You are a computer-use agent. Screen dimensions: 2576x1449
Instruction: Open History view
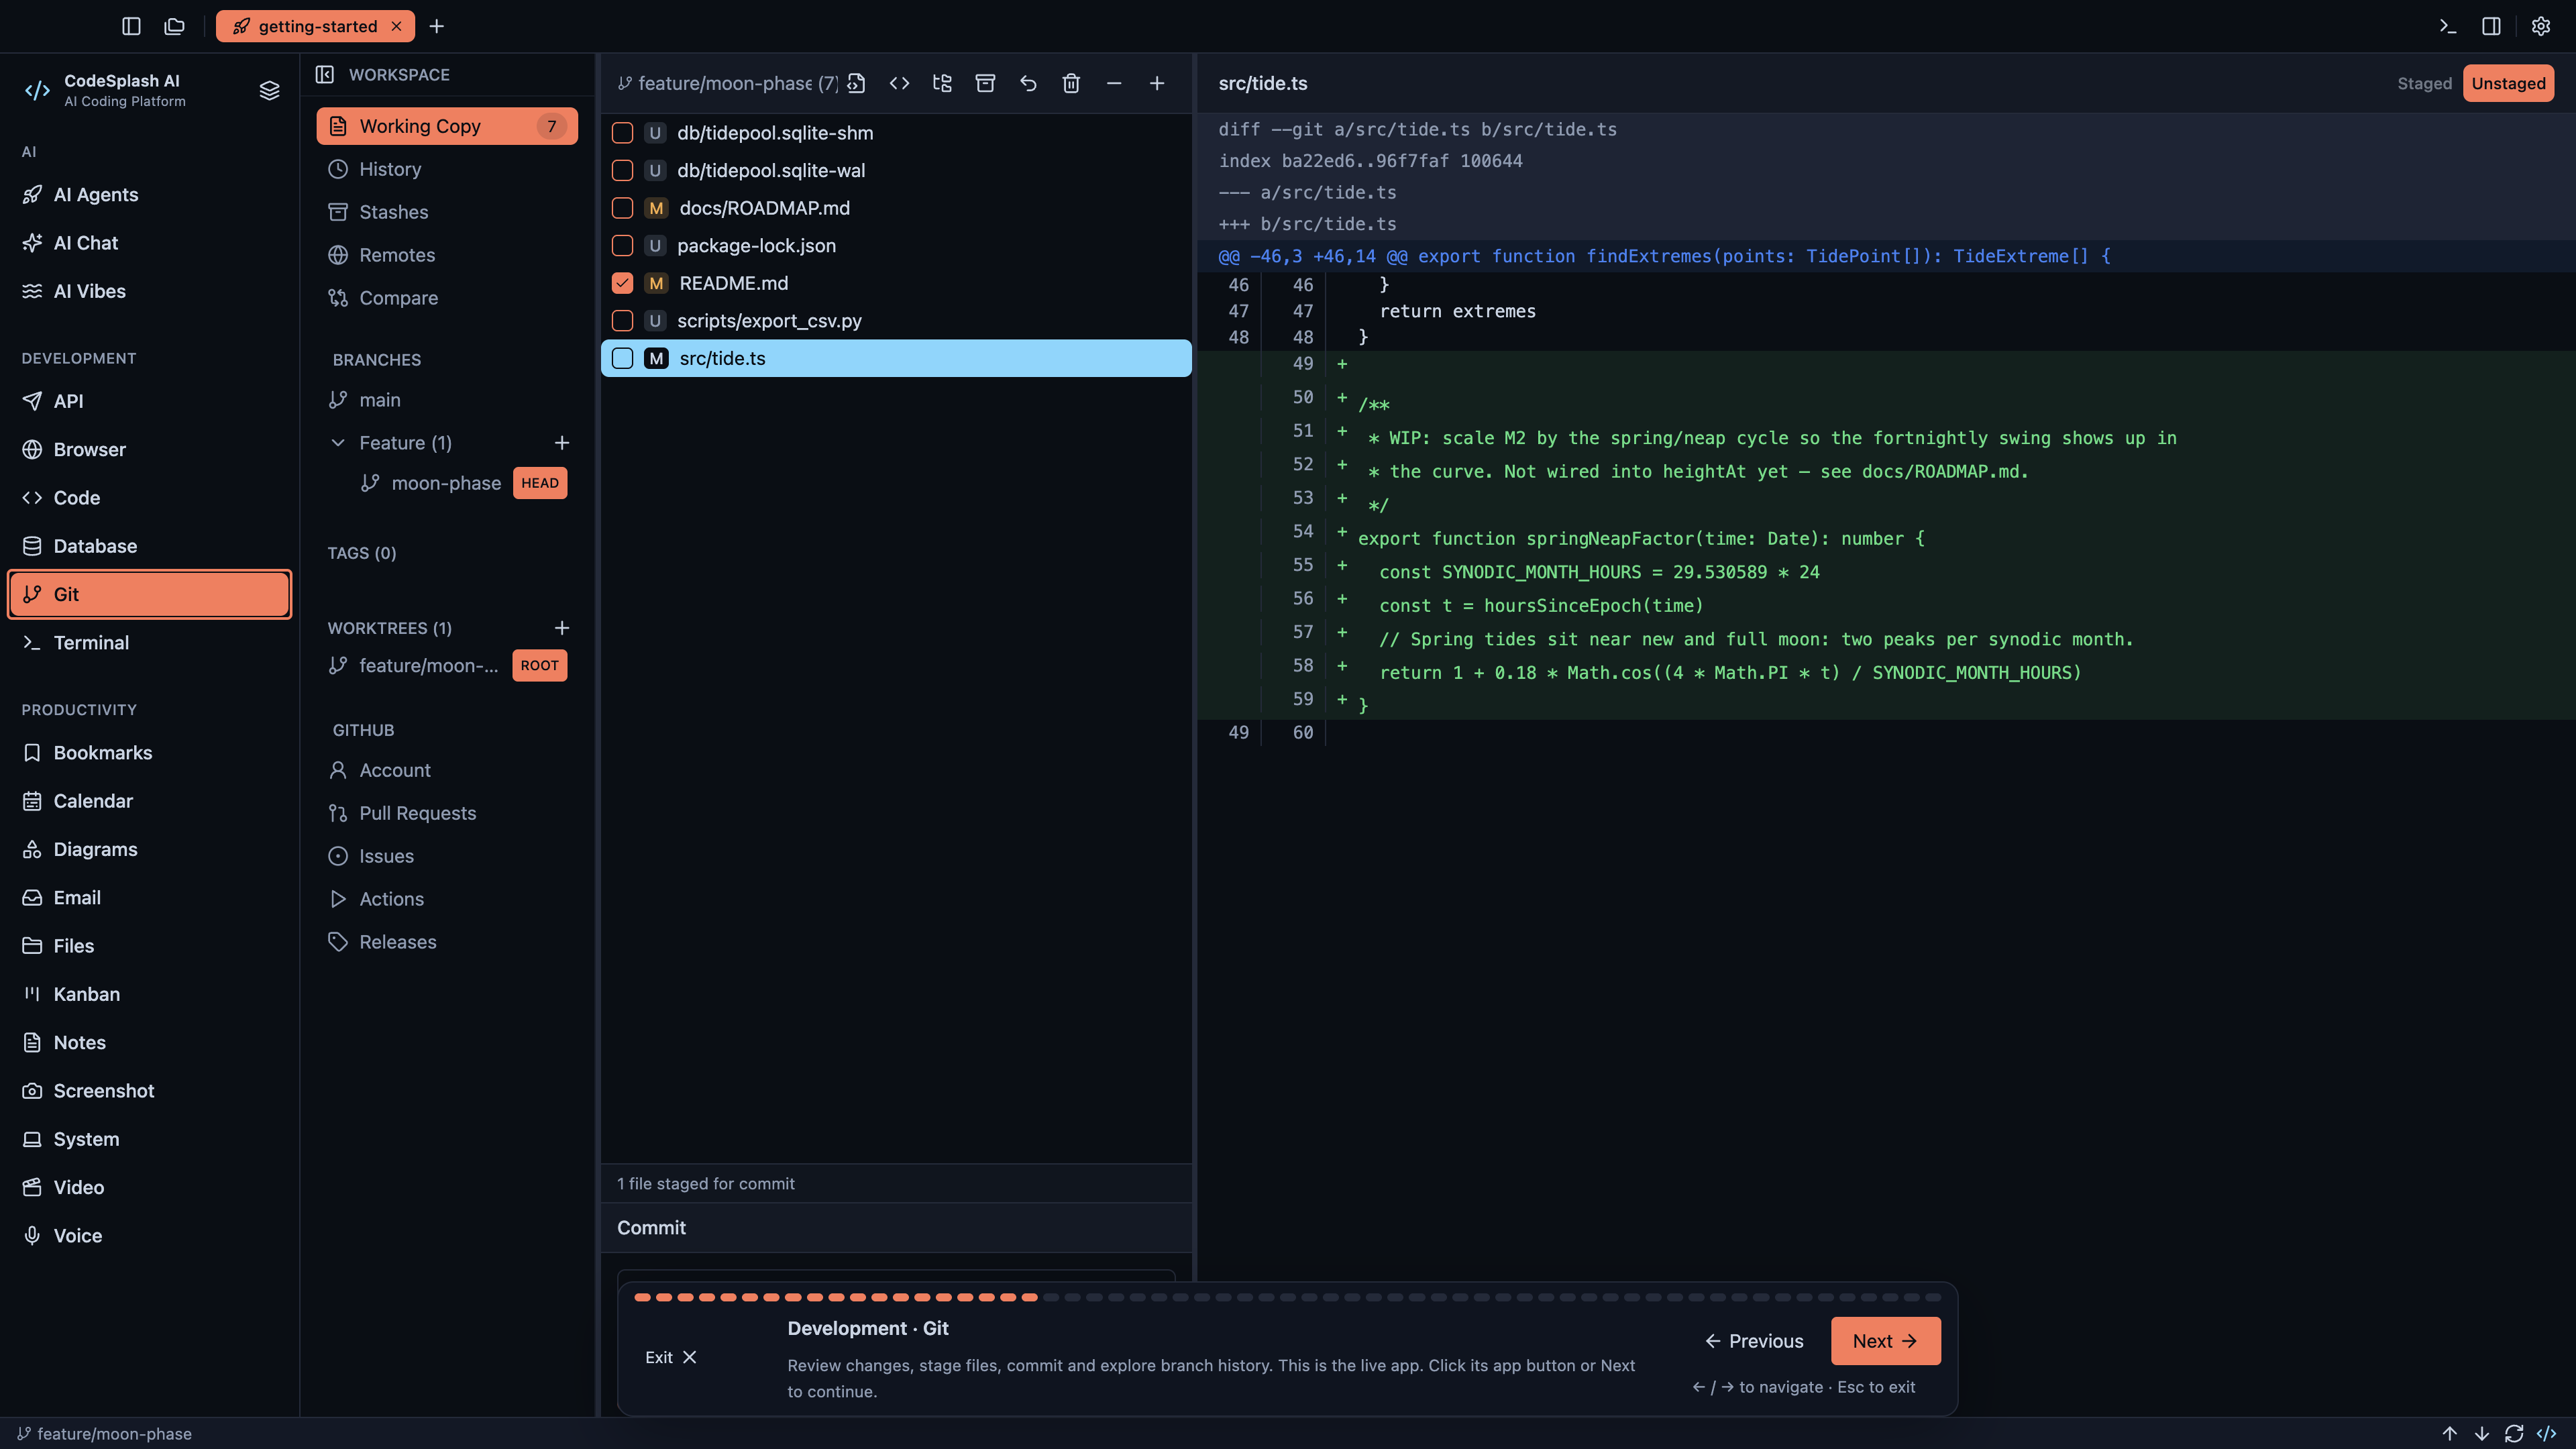click(447, 169)
